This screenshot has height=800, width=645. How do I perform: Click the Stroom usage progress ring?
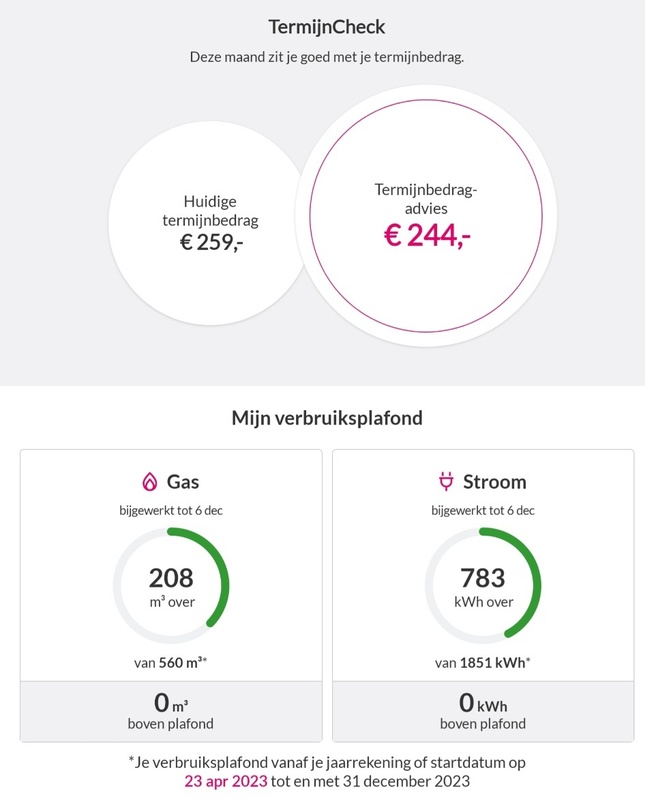click(x=483, y=586)
